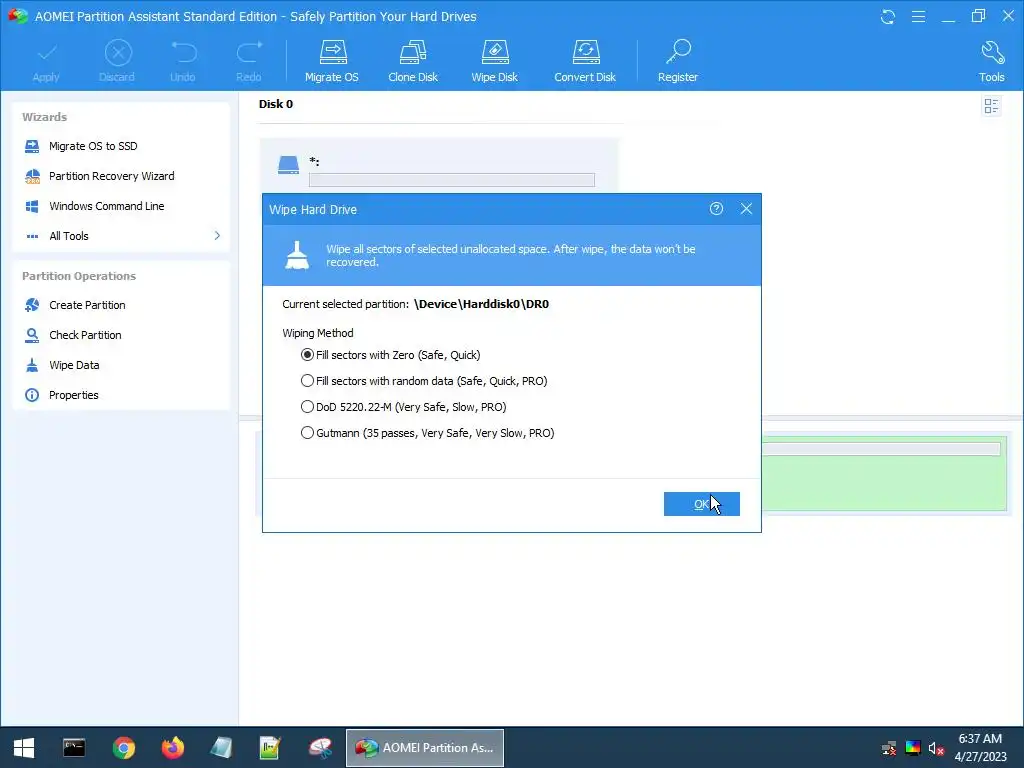This screenshot has height=768, width=1024.
Task: Open the taskbar clock and date
Action: (x=980, y=748)
